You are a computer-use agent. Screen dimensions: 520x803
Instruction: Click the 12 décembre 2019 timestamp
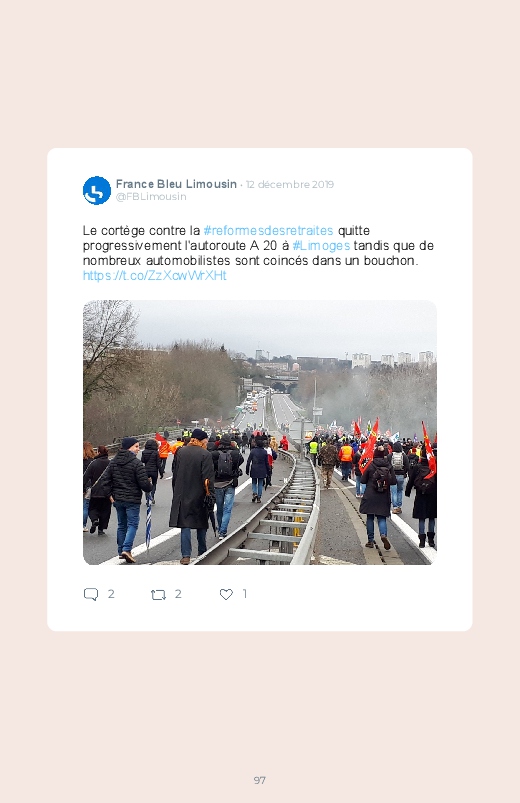click(x=290, y=184)
